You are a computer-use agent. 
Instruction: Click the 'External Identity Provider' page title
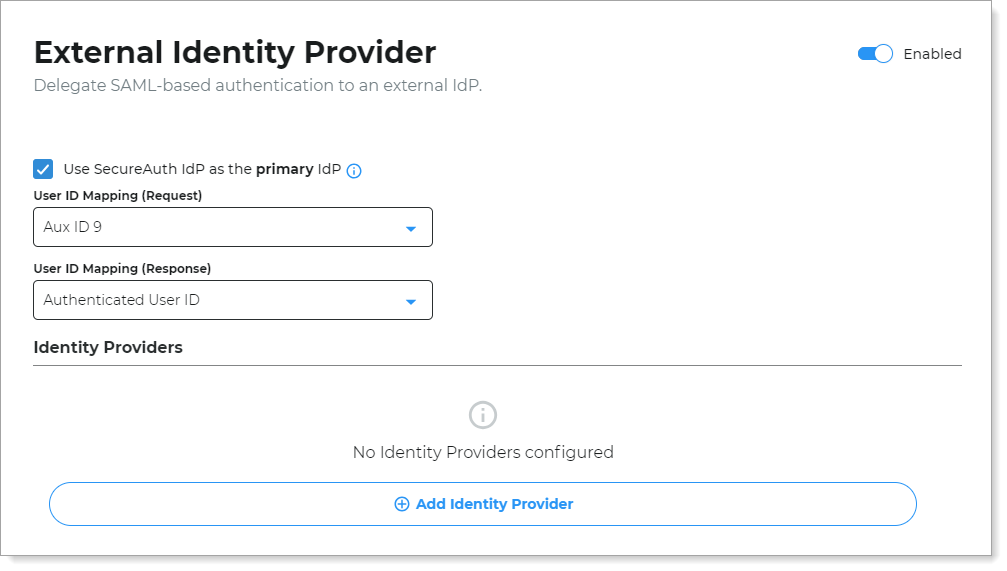click(235, 52)
